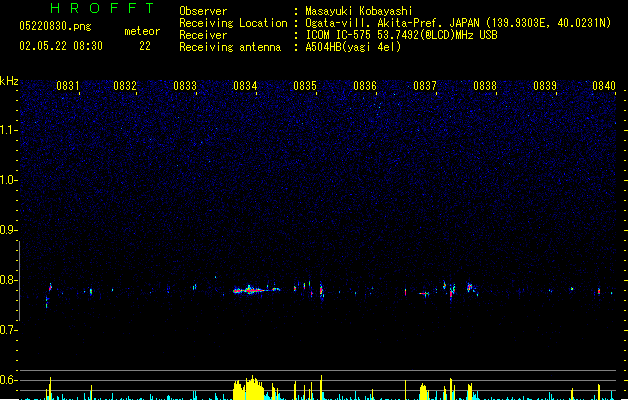Click the 0832 time marker
This screenshot has width=629, height=400.
(125, 86)
